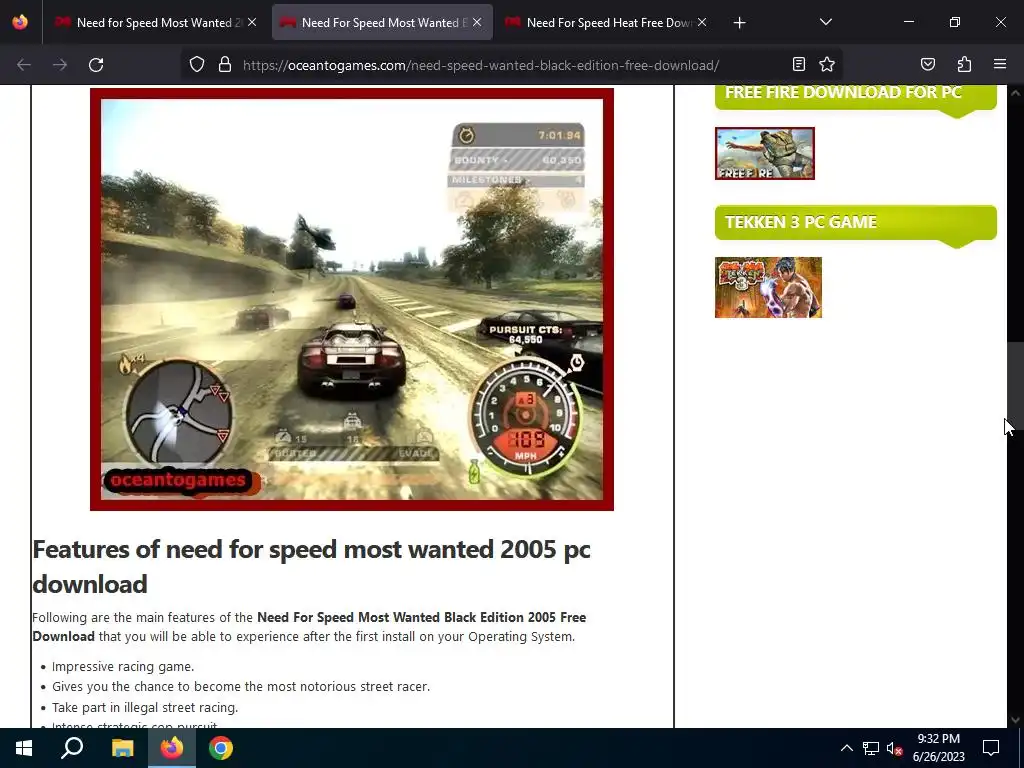
Task: Open the tracking protection shield panel
Action: (x=197, y=65)
